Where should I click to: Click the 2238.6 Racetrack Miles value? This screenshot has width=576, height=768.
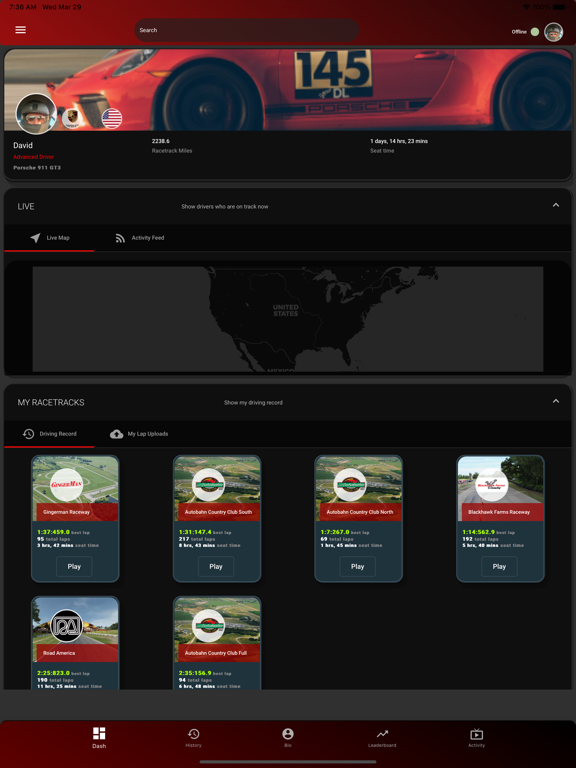pyautogui.click(x=161, y=141)
